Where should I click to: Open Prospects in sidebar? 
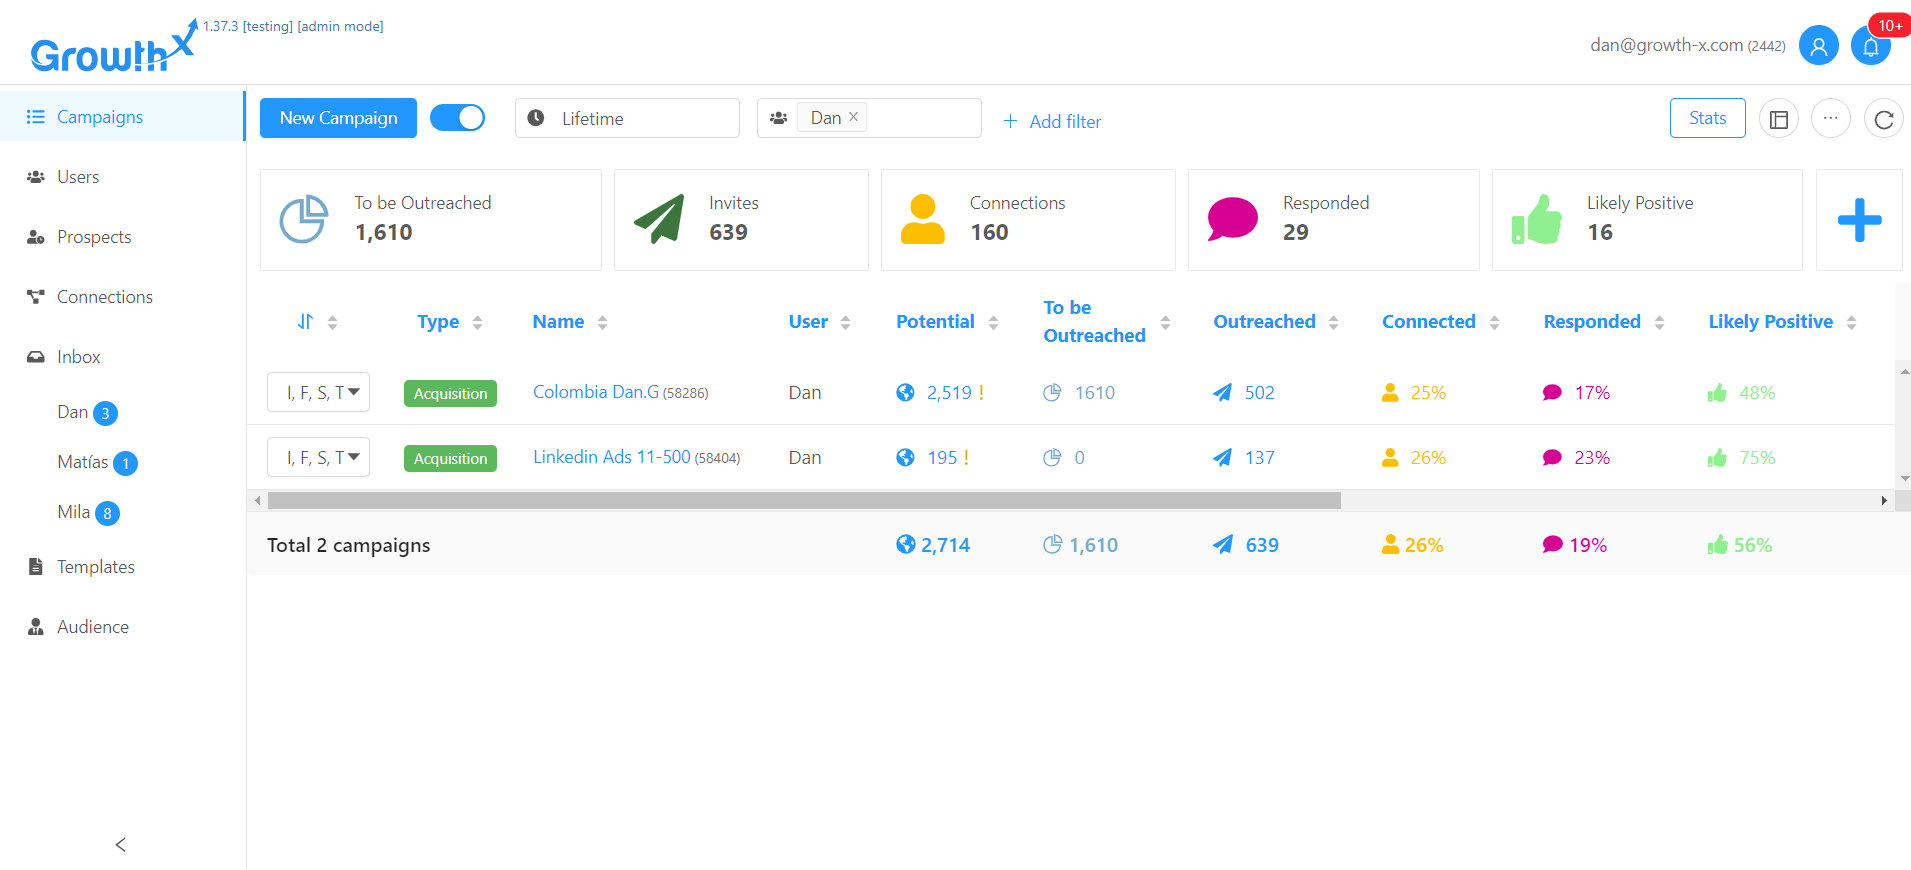click(x=122, y=237)
